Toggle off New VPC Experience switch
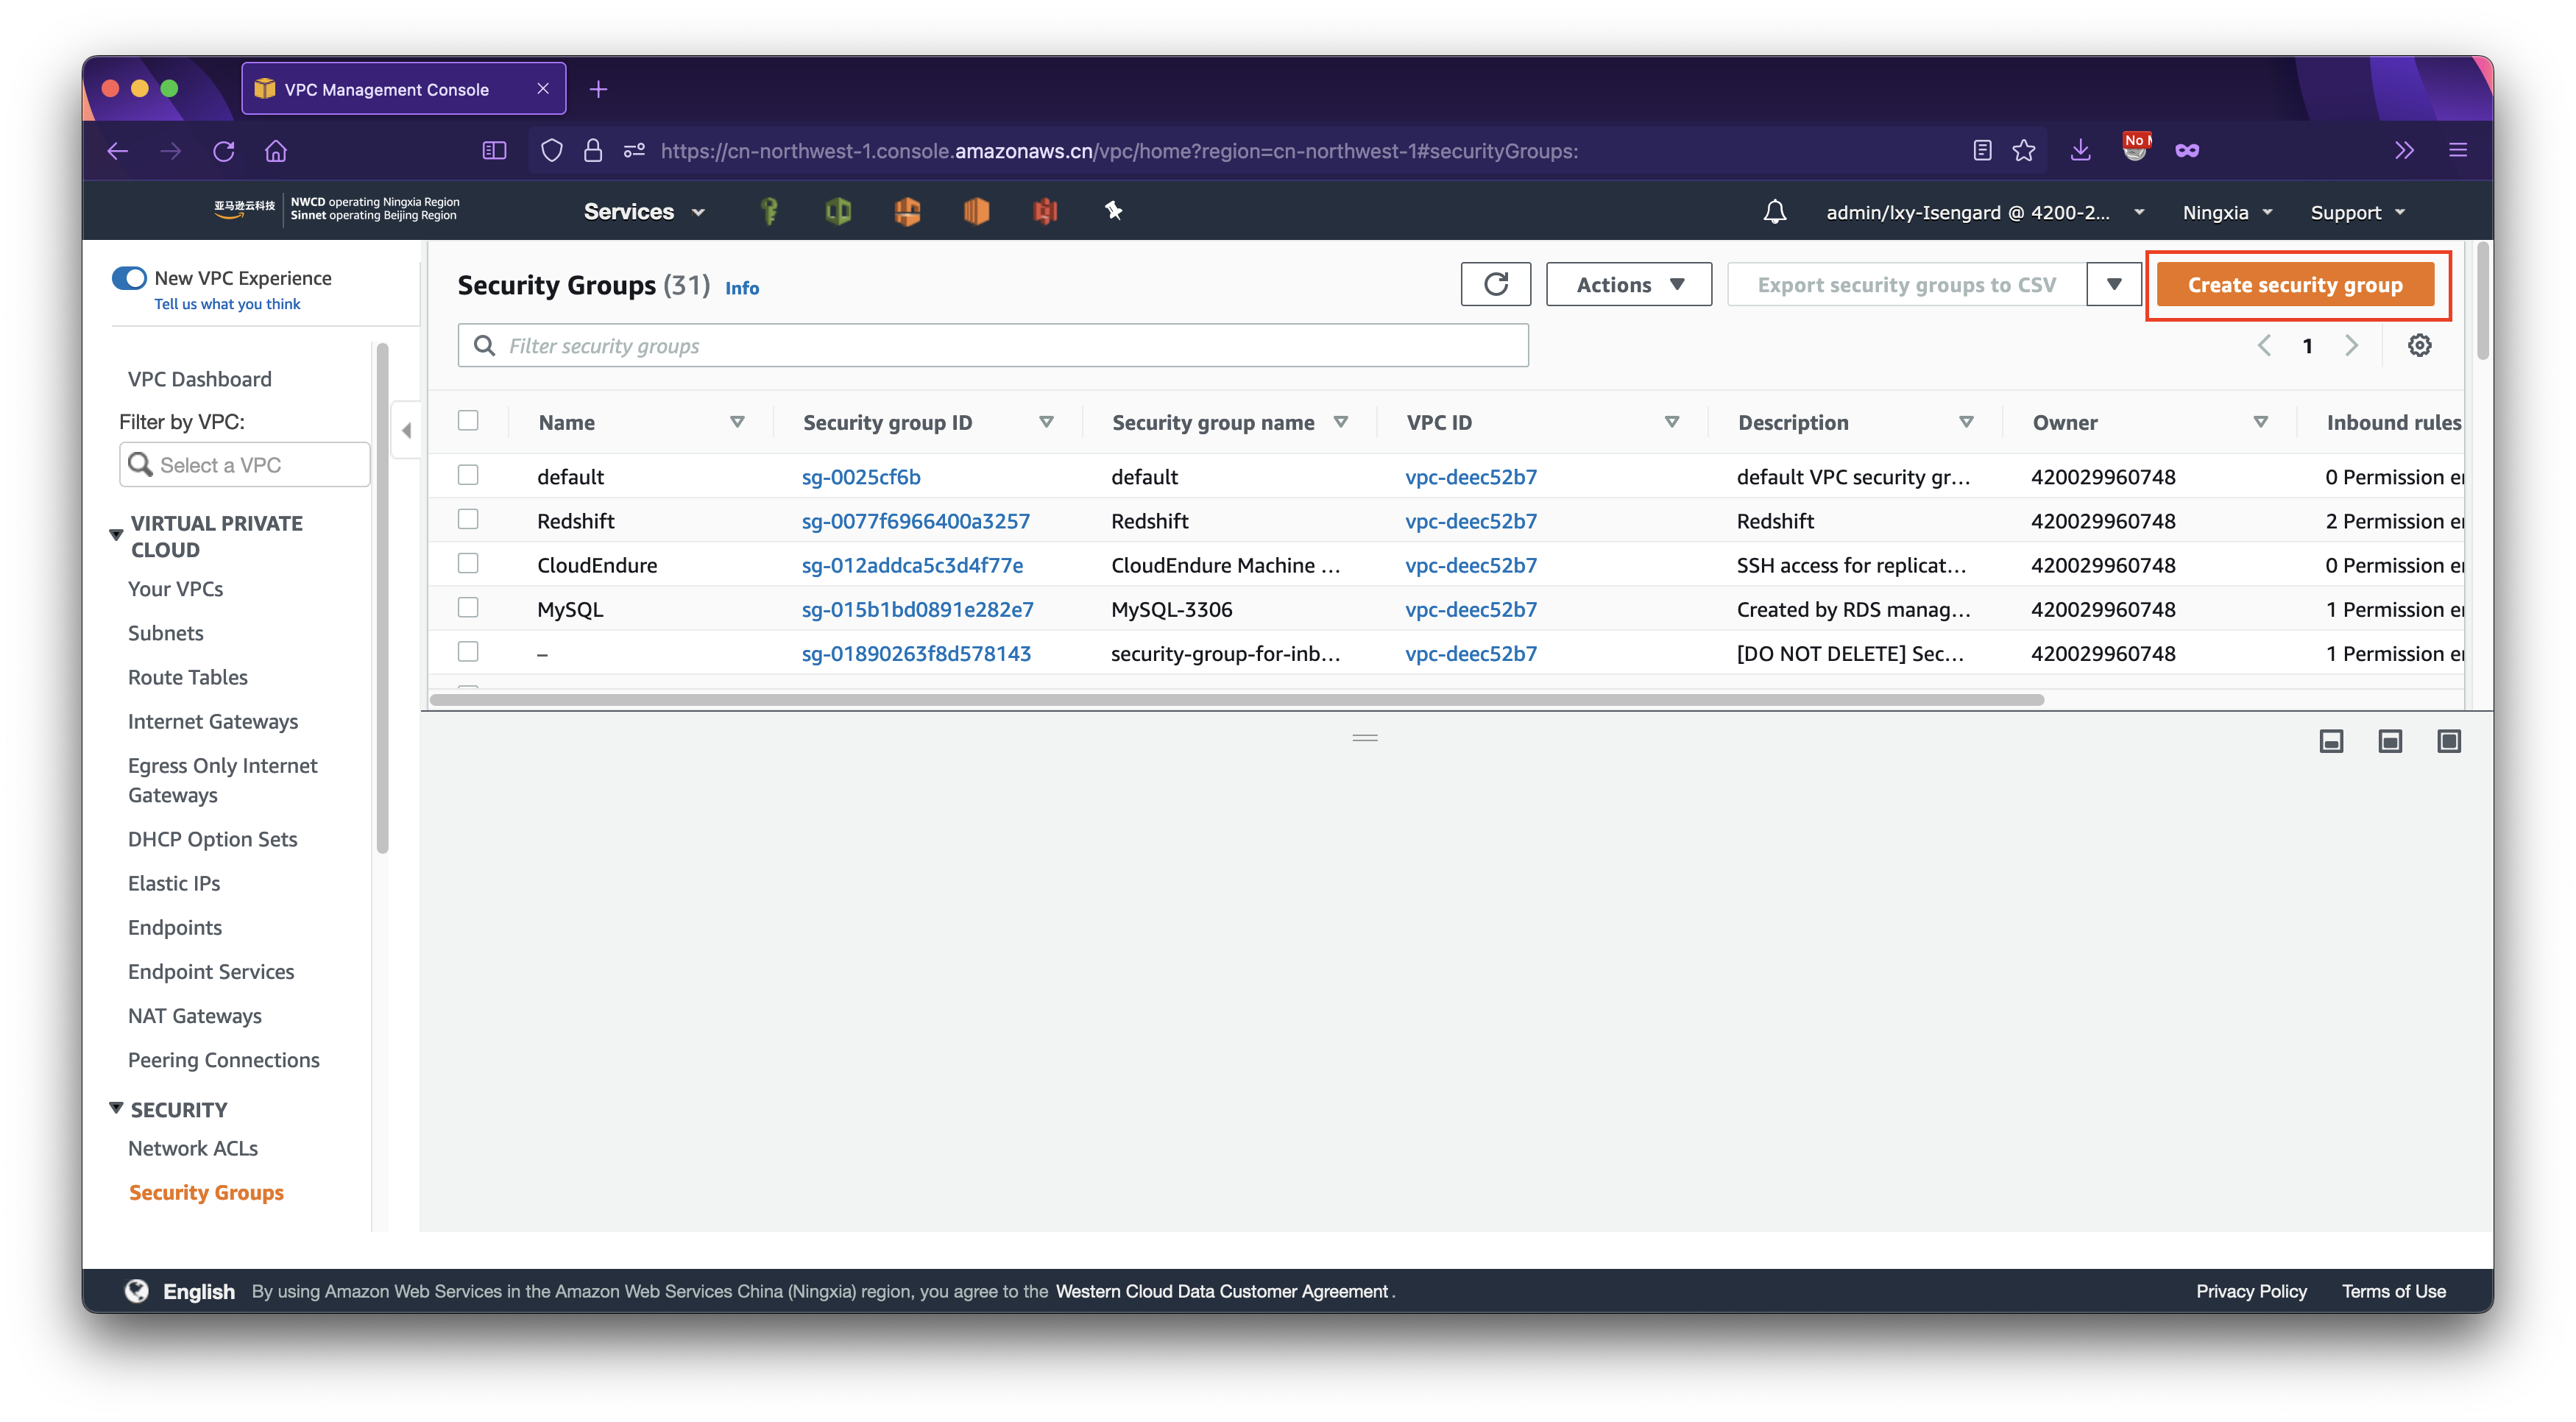Image resolution: width=2576 pixels, height=1422 pixels. pyautogui.click(x=130, y=278)
